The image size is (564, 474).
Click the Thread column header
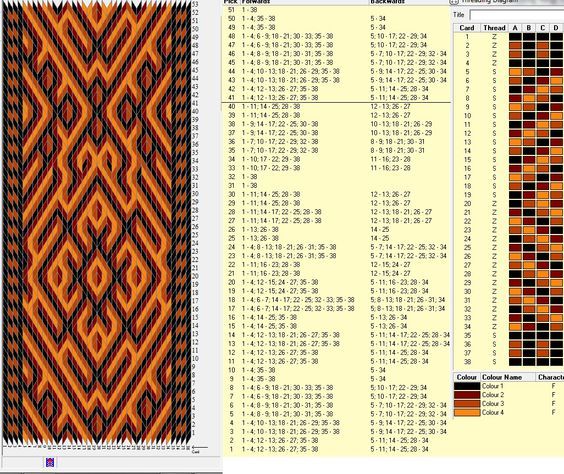(x=494, y=28)
